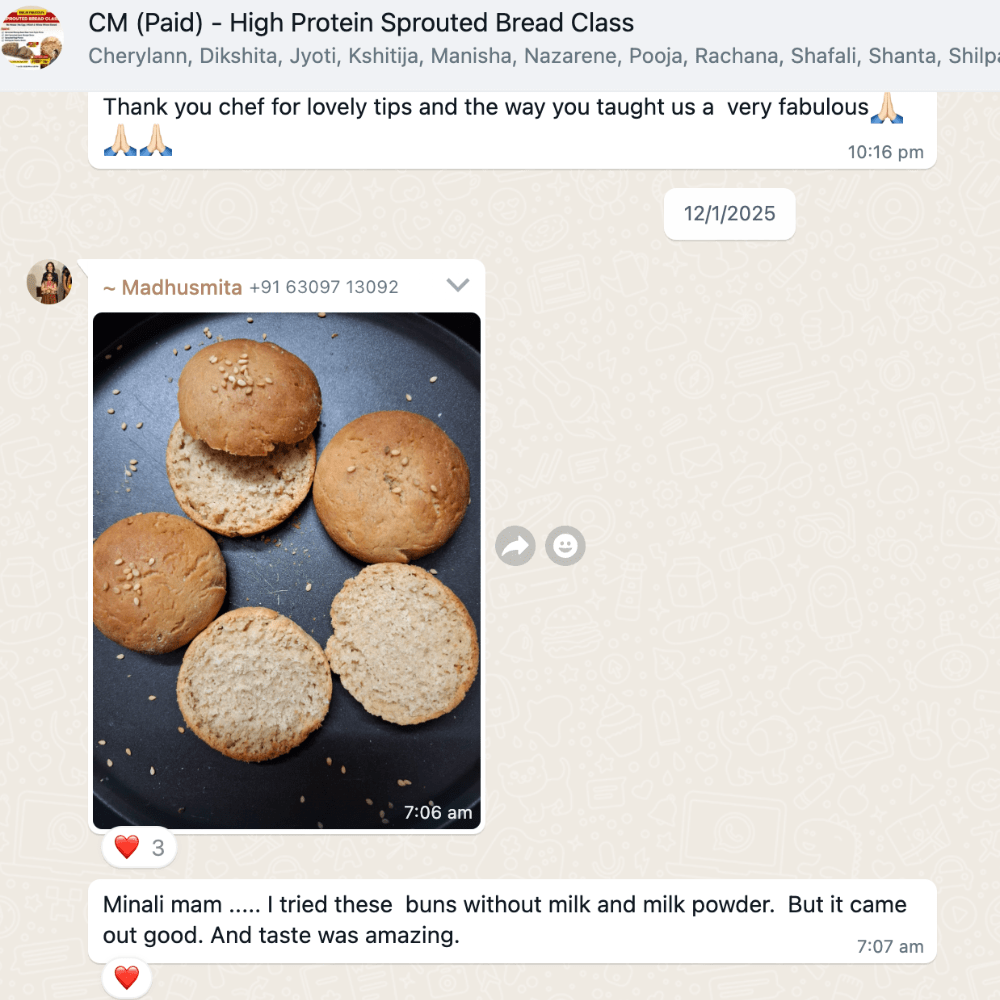Click Madhusmita's profile avatar
Screen dimensions: 1000x1000
[x=49, y=282]
